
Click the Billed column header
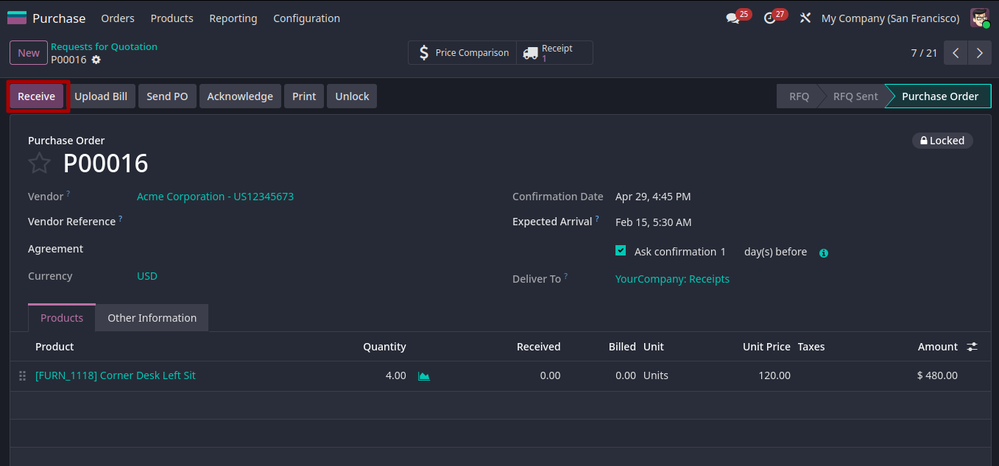622,347
